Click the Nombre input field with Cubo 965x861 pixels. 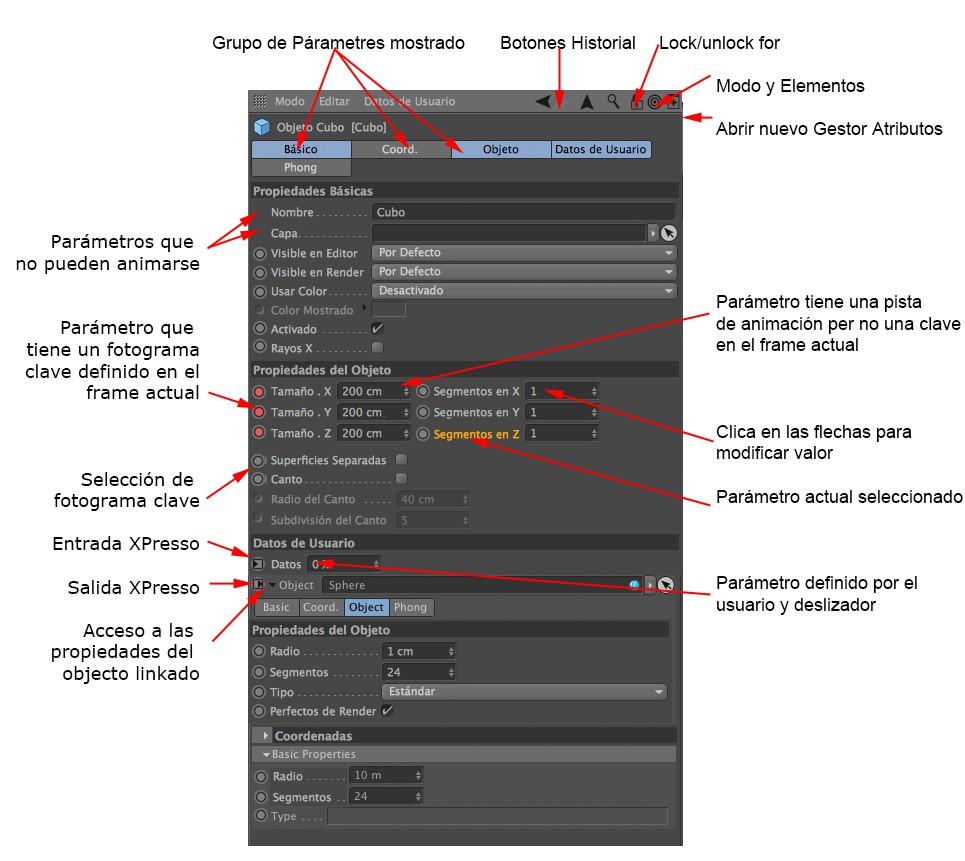pos(524,212)
